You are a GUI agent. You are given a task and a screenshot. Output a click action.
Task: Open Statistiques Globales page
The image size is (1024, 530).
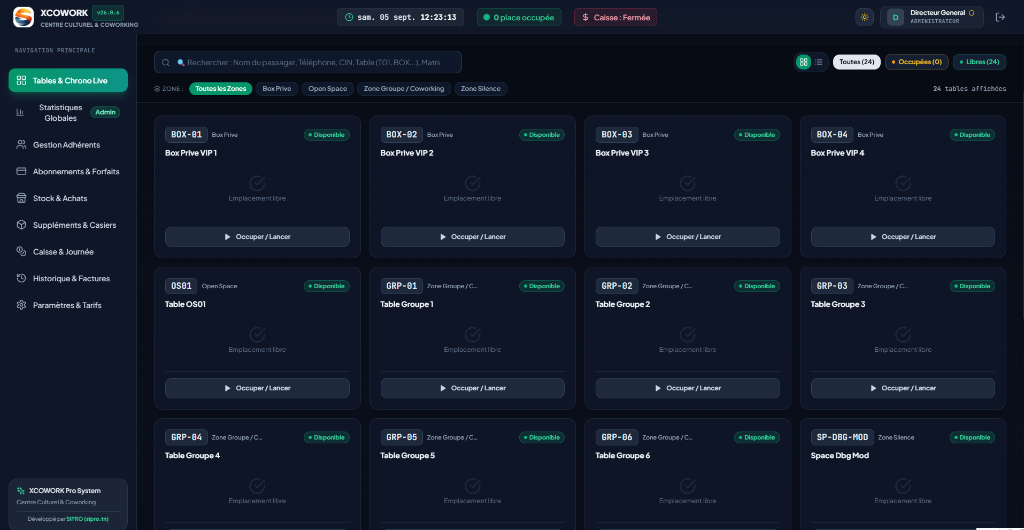pyautogui.click(x=68, y=112)
